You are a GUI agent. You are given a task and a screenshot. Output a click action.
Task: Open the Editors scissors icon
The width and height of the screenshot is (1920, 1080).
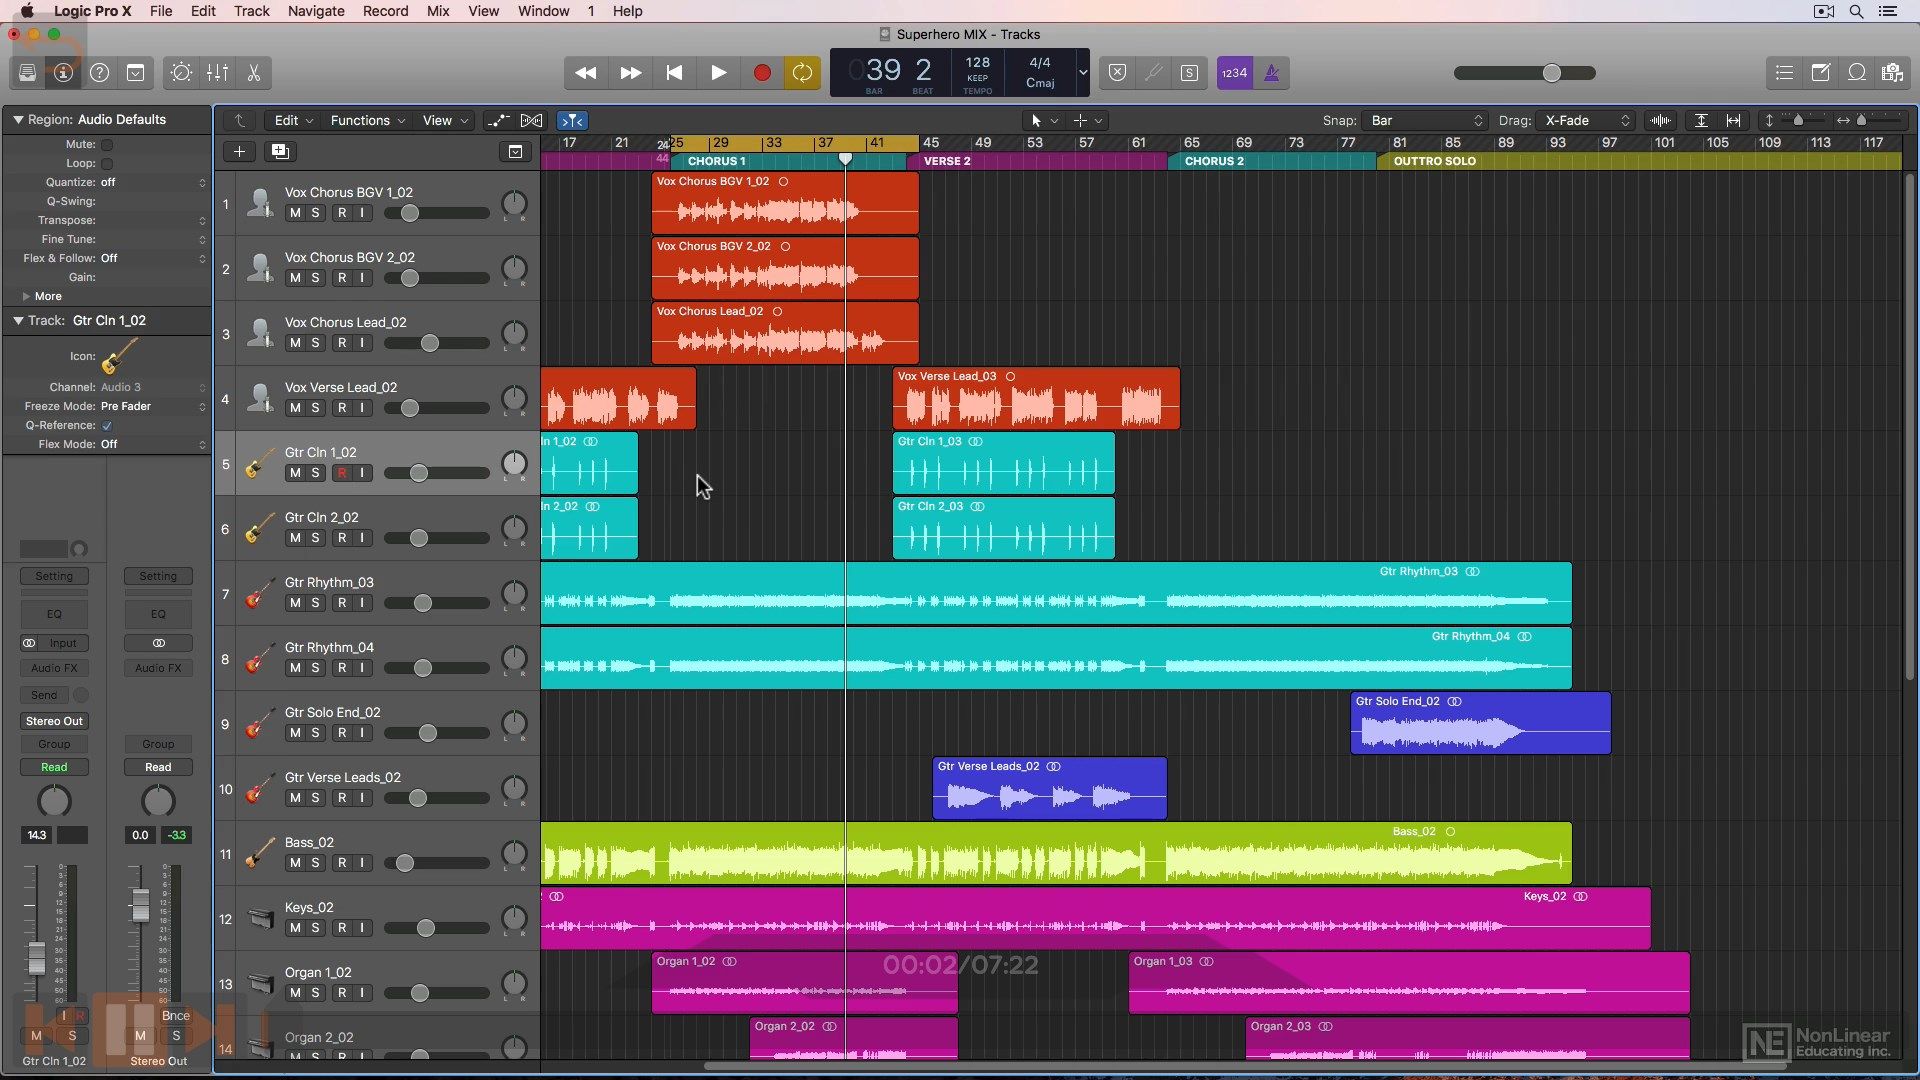253,73
